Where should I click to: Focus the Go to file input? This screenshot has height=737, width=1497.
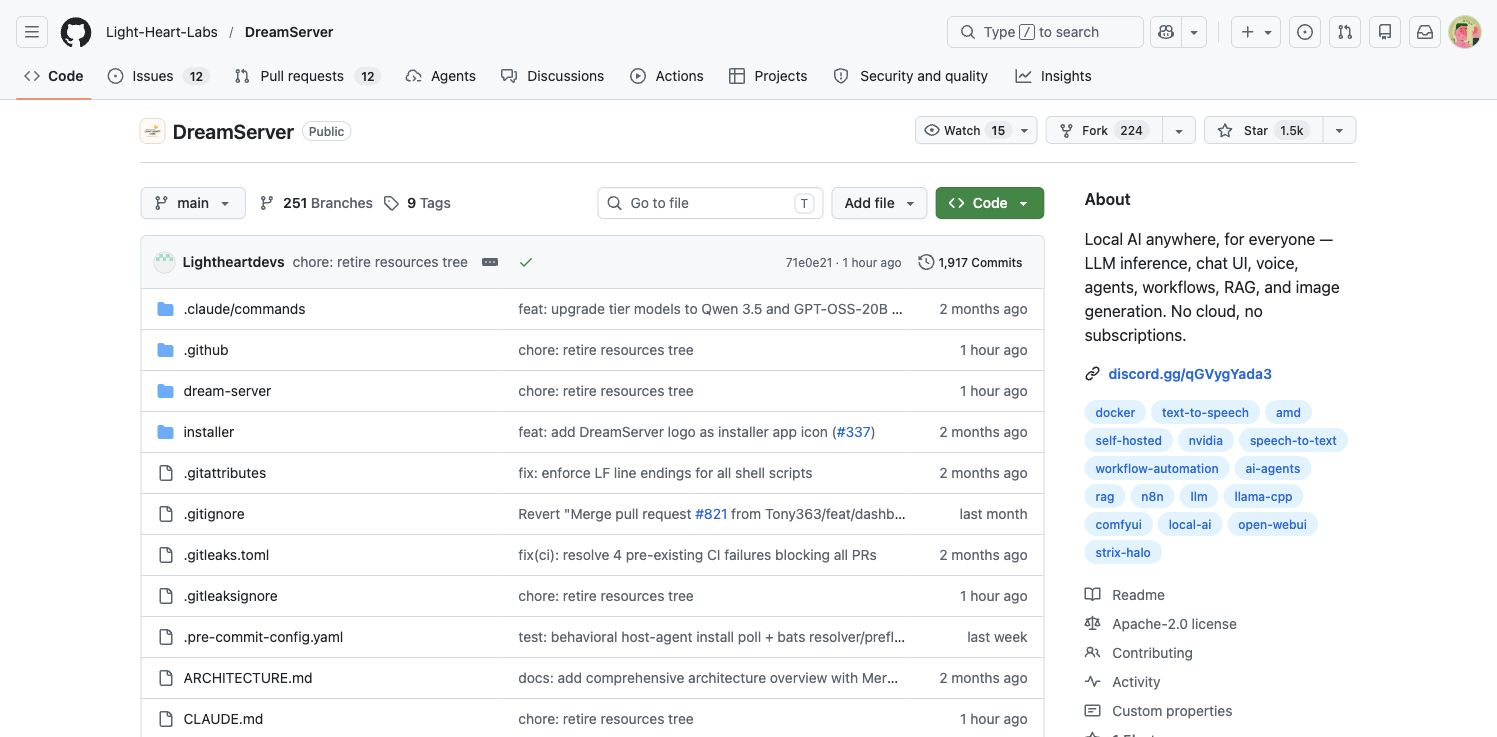711,203
